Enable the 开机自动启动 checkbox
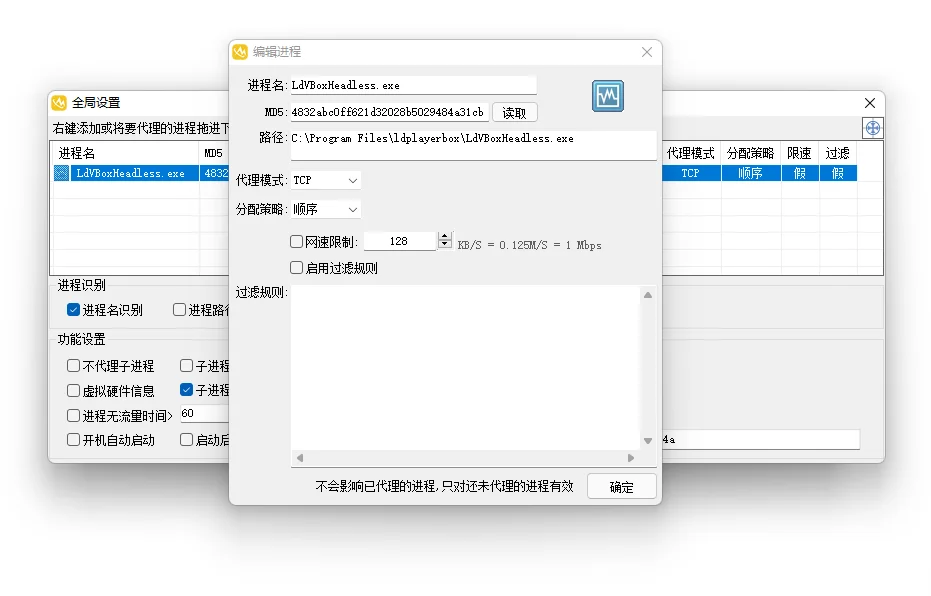 pos(73,439)
